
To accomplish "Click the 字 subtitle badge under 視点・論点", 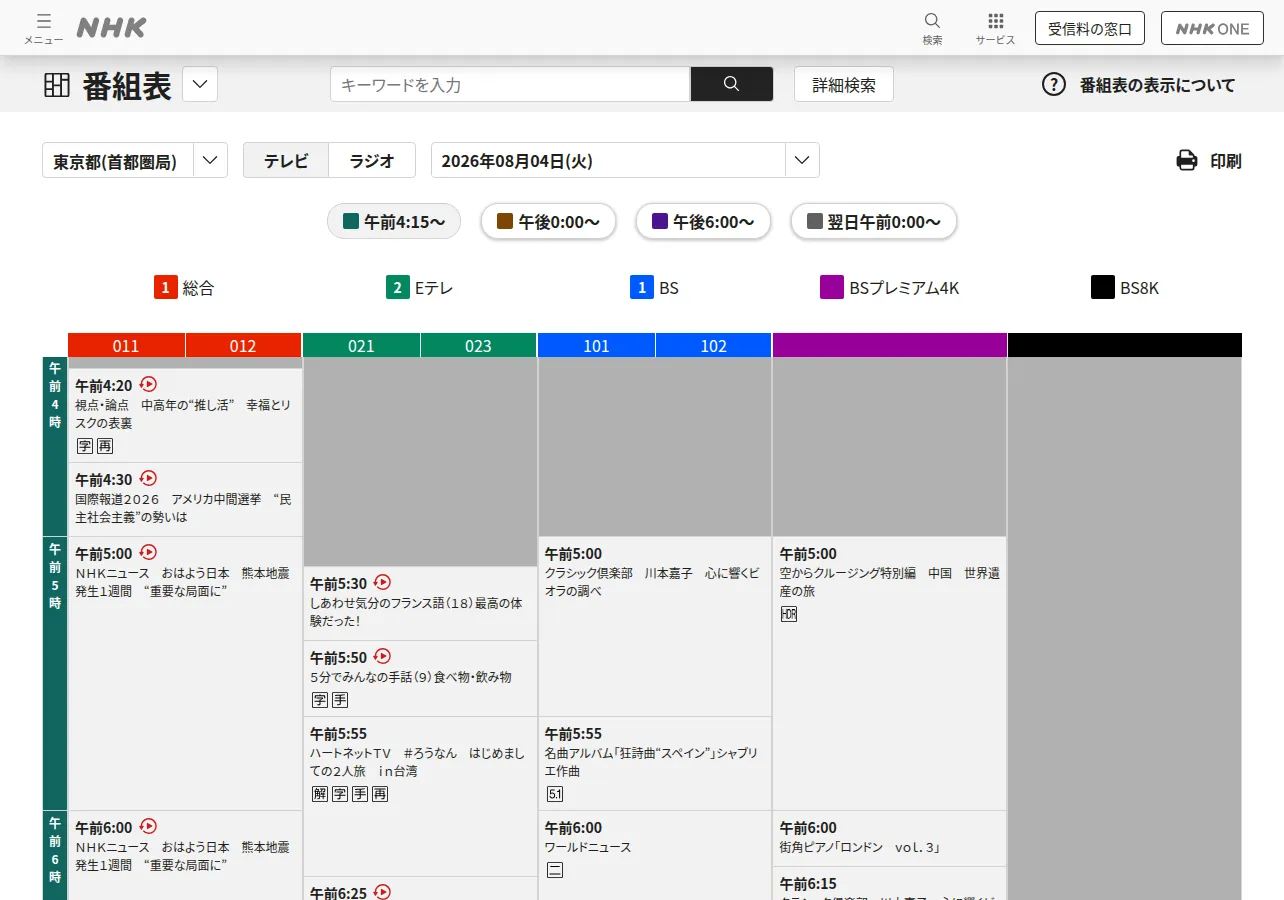I will (x=85, y=446).
